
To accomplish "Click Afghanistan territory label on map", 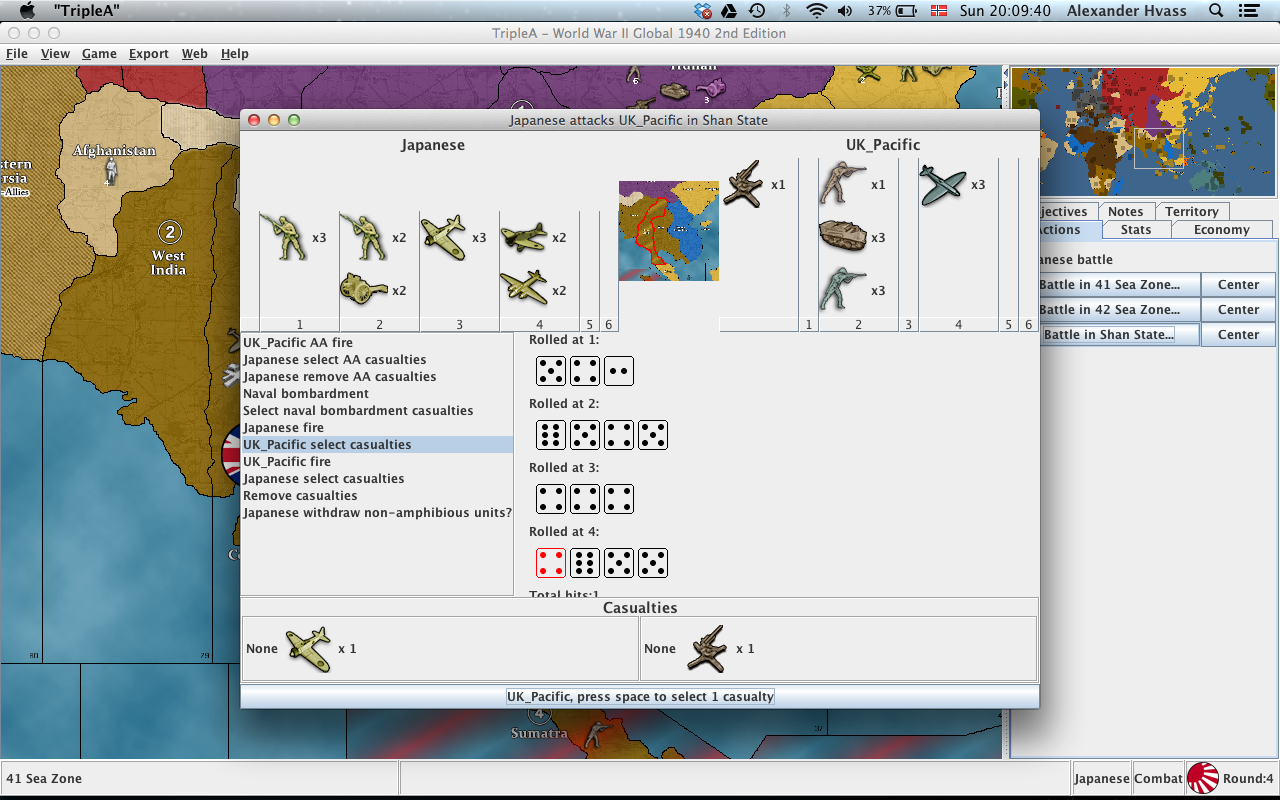I will [x=114, y=151].
